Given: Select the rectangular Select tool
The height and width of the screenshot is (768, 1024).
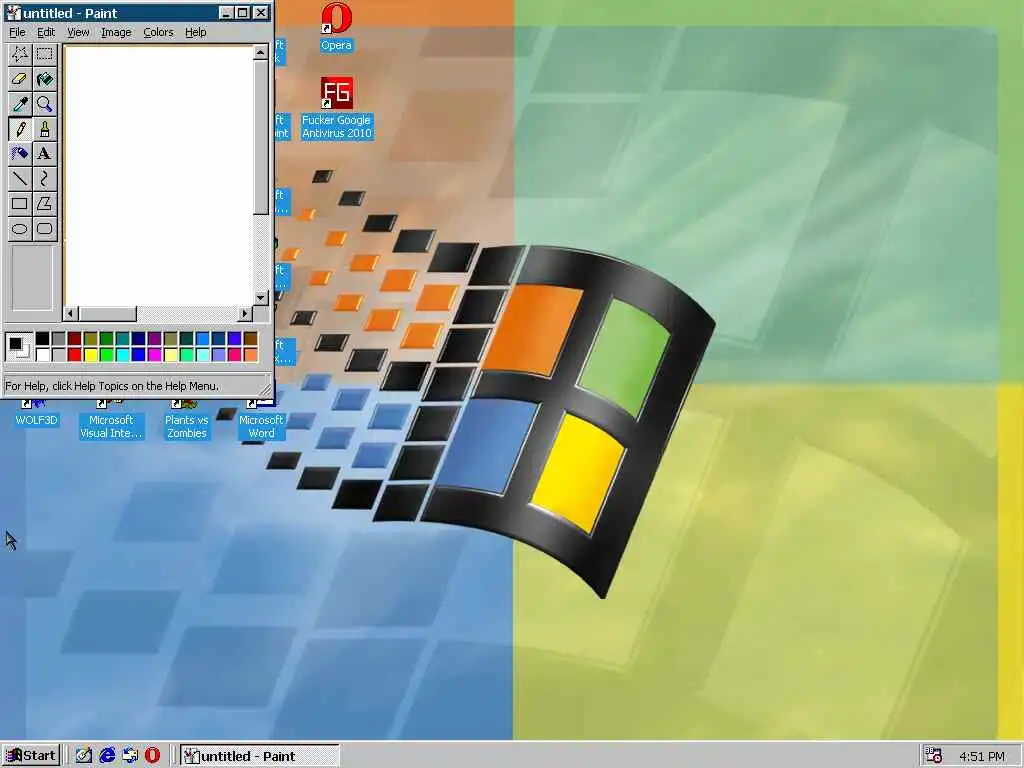Looking at the screenshot, I should [44, 54].
